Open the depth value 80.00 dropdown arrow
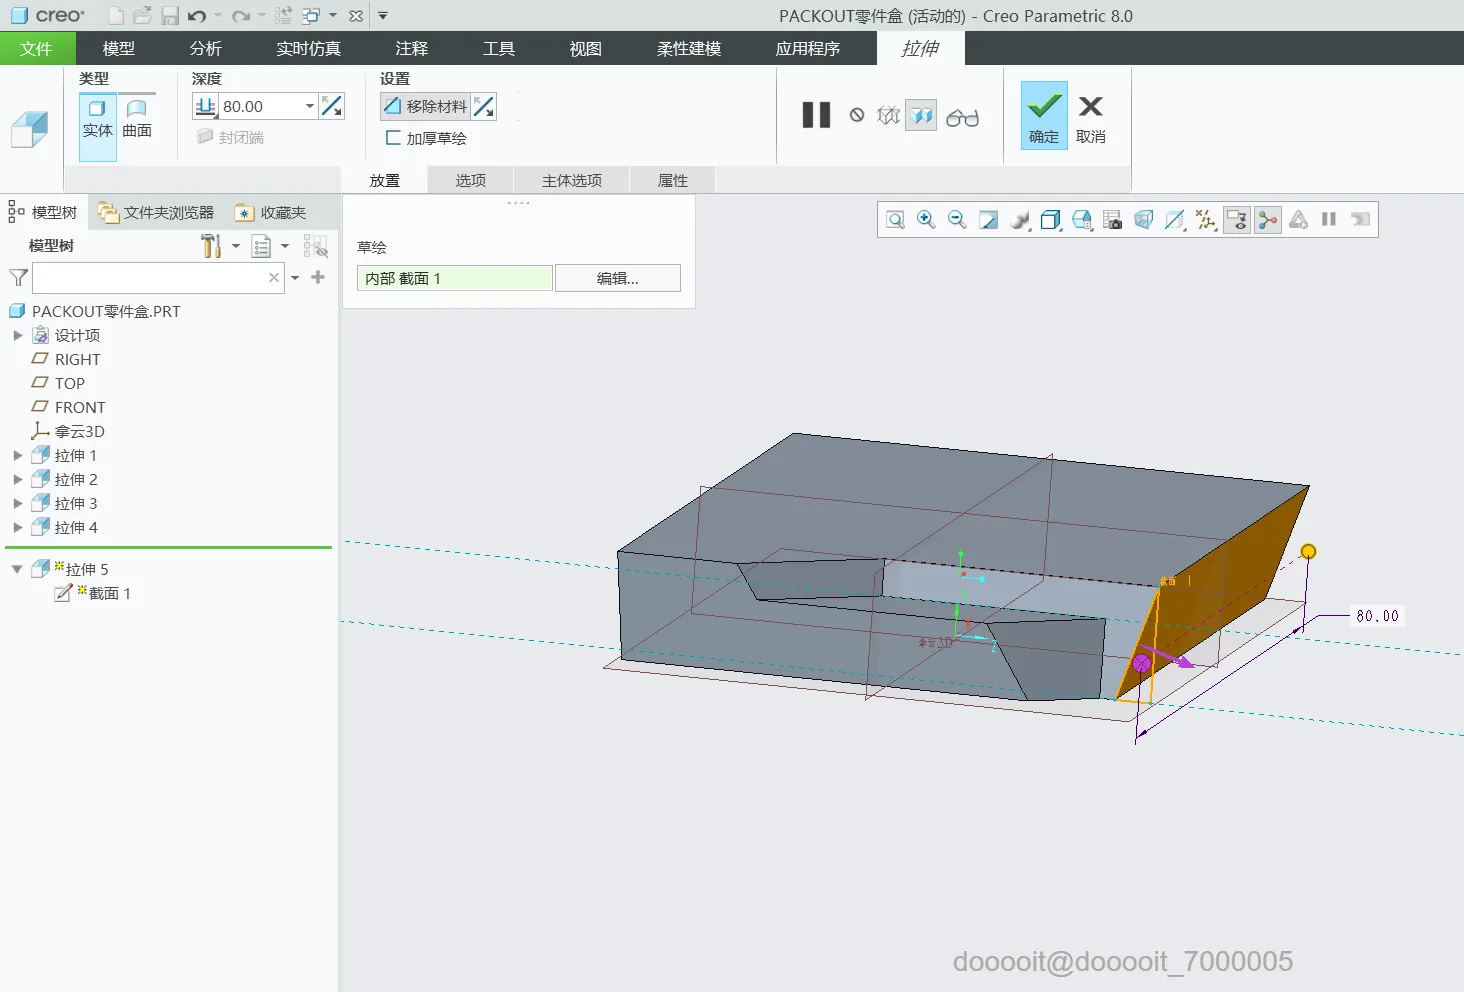 (310, 106)
